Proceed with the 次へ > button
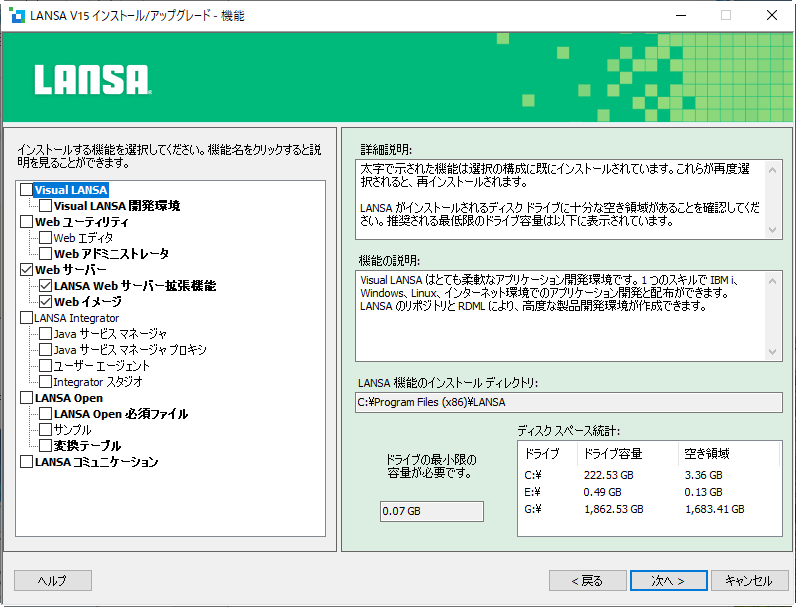This screenshot has width=796, height=607. (669, 580)
